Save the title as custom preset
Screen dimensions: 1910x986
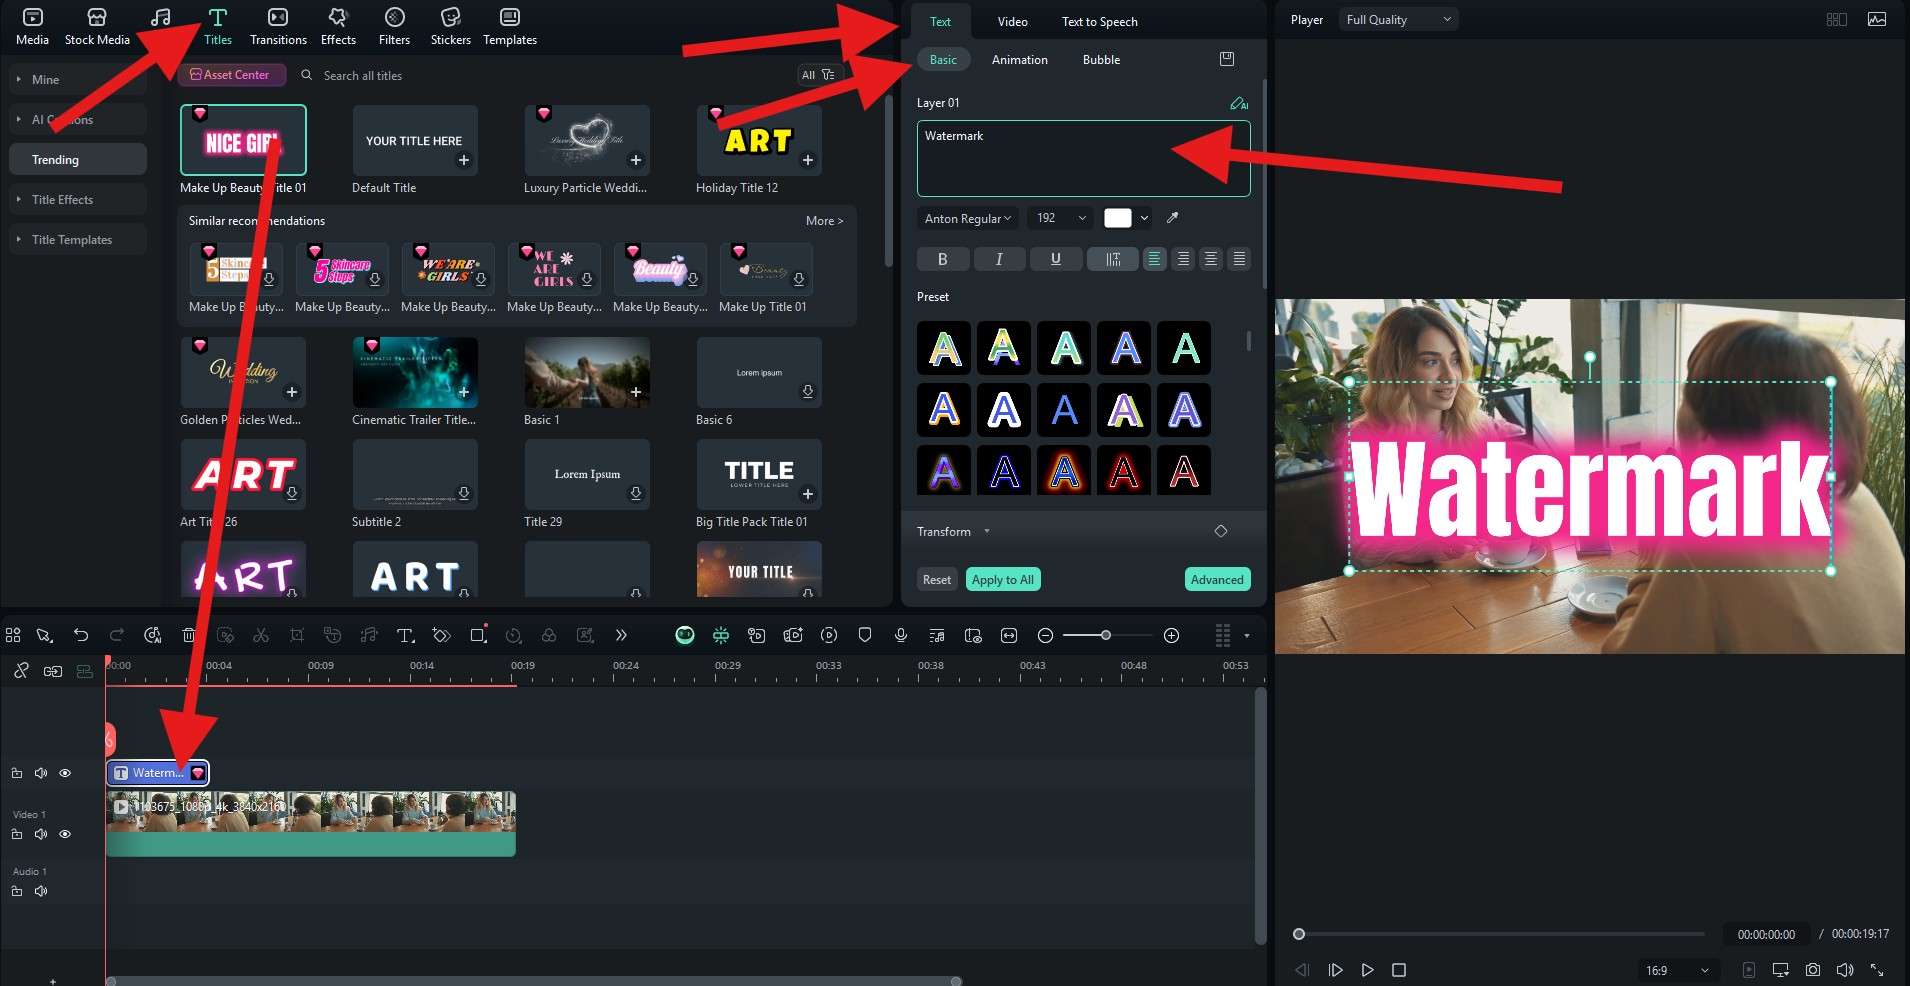coord(1227,59)
